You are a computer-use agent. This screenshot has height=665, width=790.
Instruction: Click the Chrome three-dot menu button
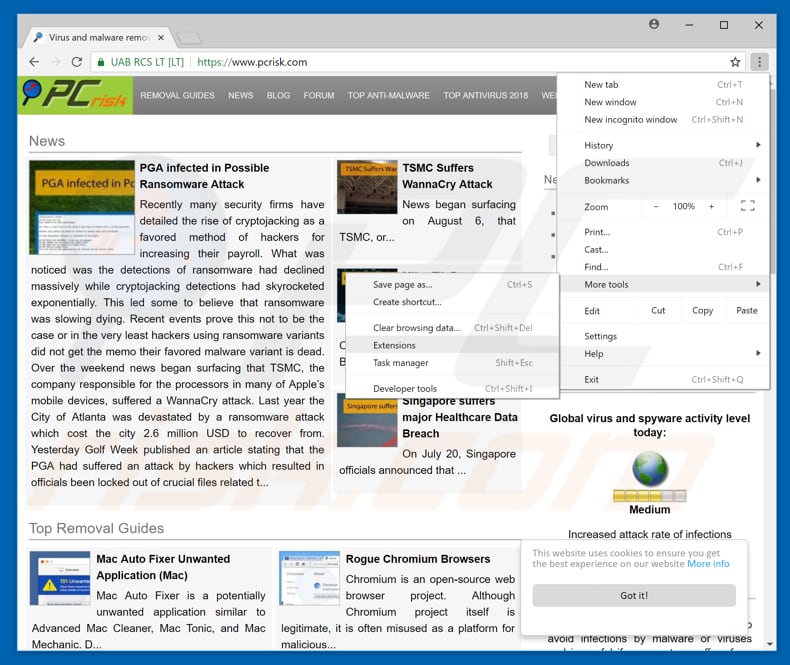point(759,62)
